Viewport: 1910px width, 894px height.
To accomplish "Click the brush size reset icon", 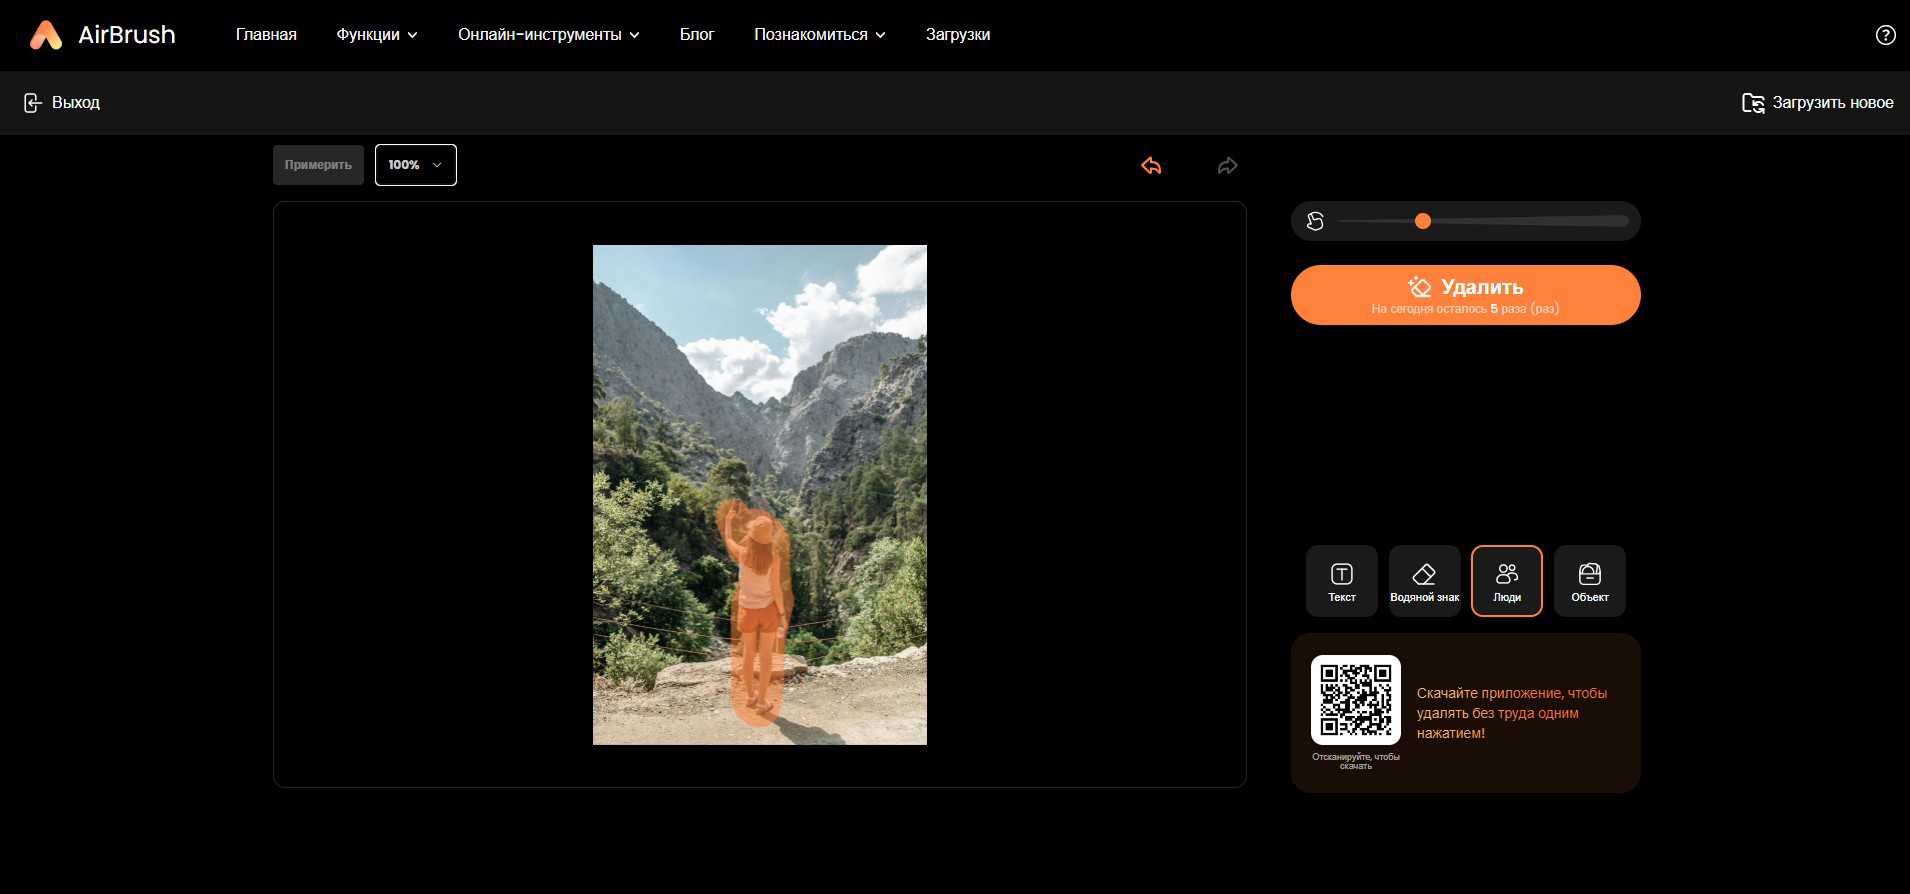I will (1315, 221).
